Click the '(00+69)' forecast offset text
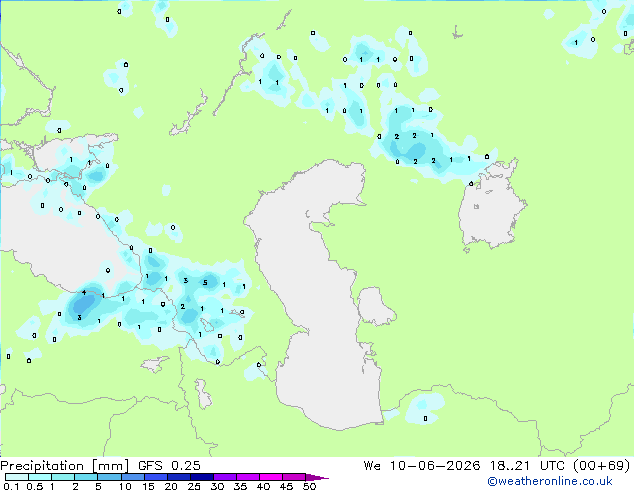 point(602,466)
